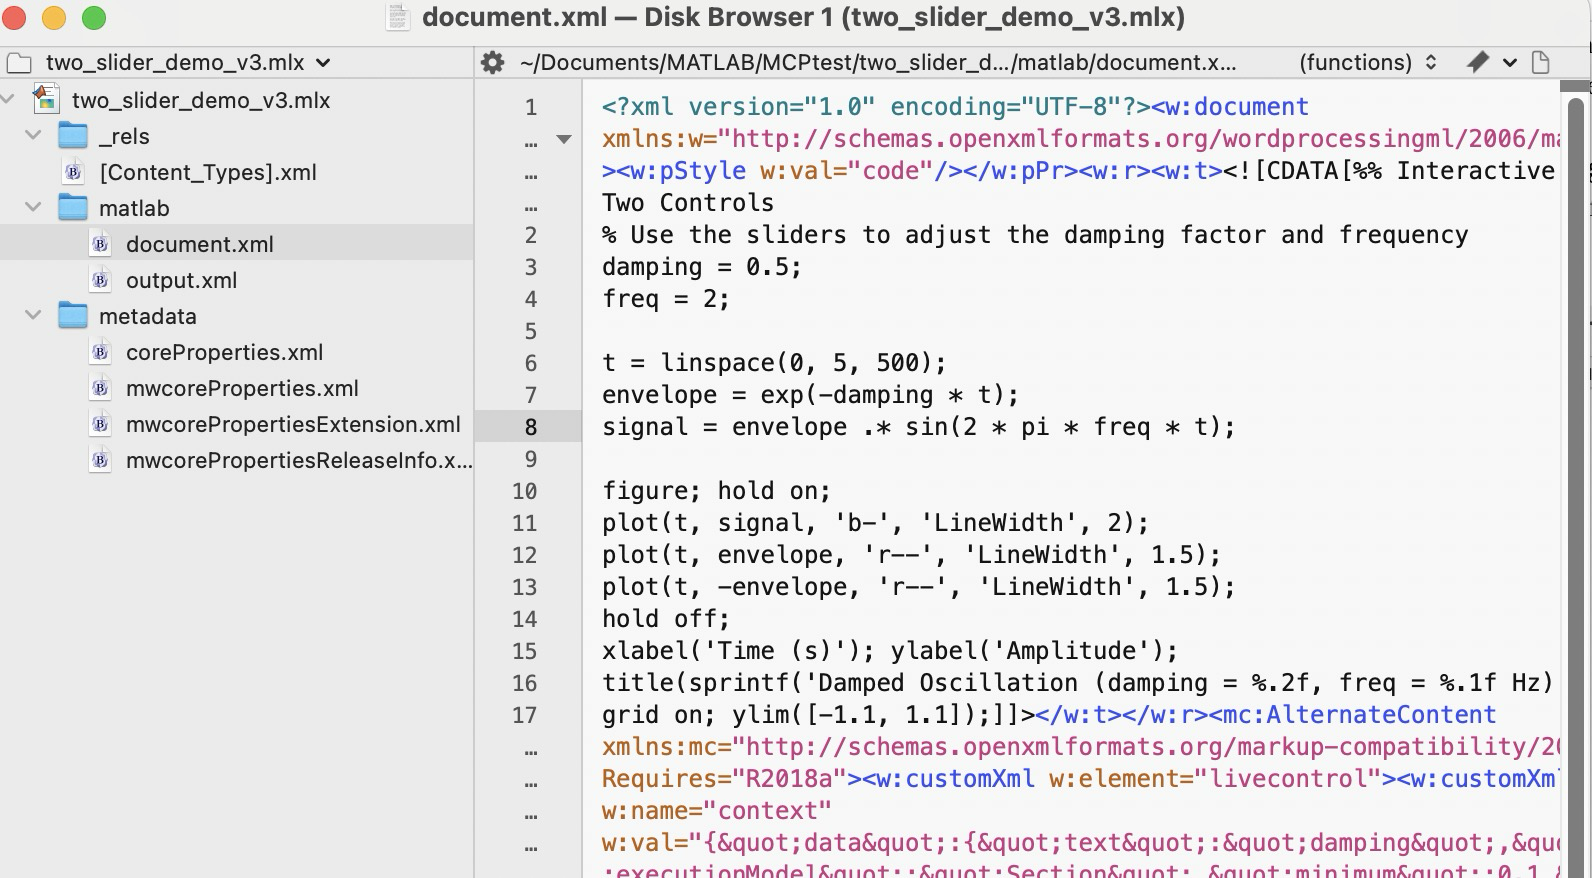Click the output.xml file icon
Image resolution: width=1592 pixels, height=878 pixels.
[100, 280]
